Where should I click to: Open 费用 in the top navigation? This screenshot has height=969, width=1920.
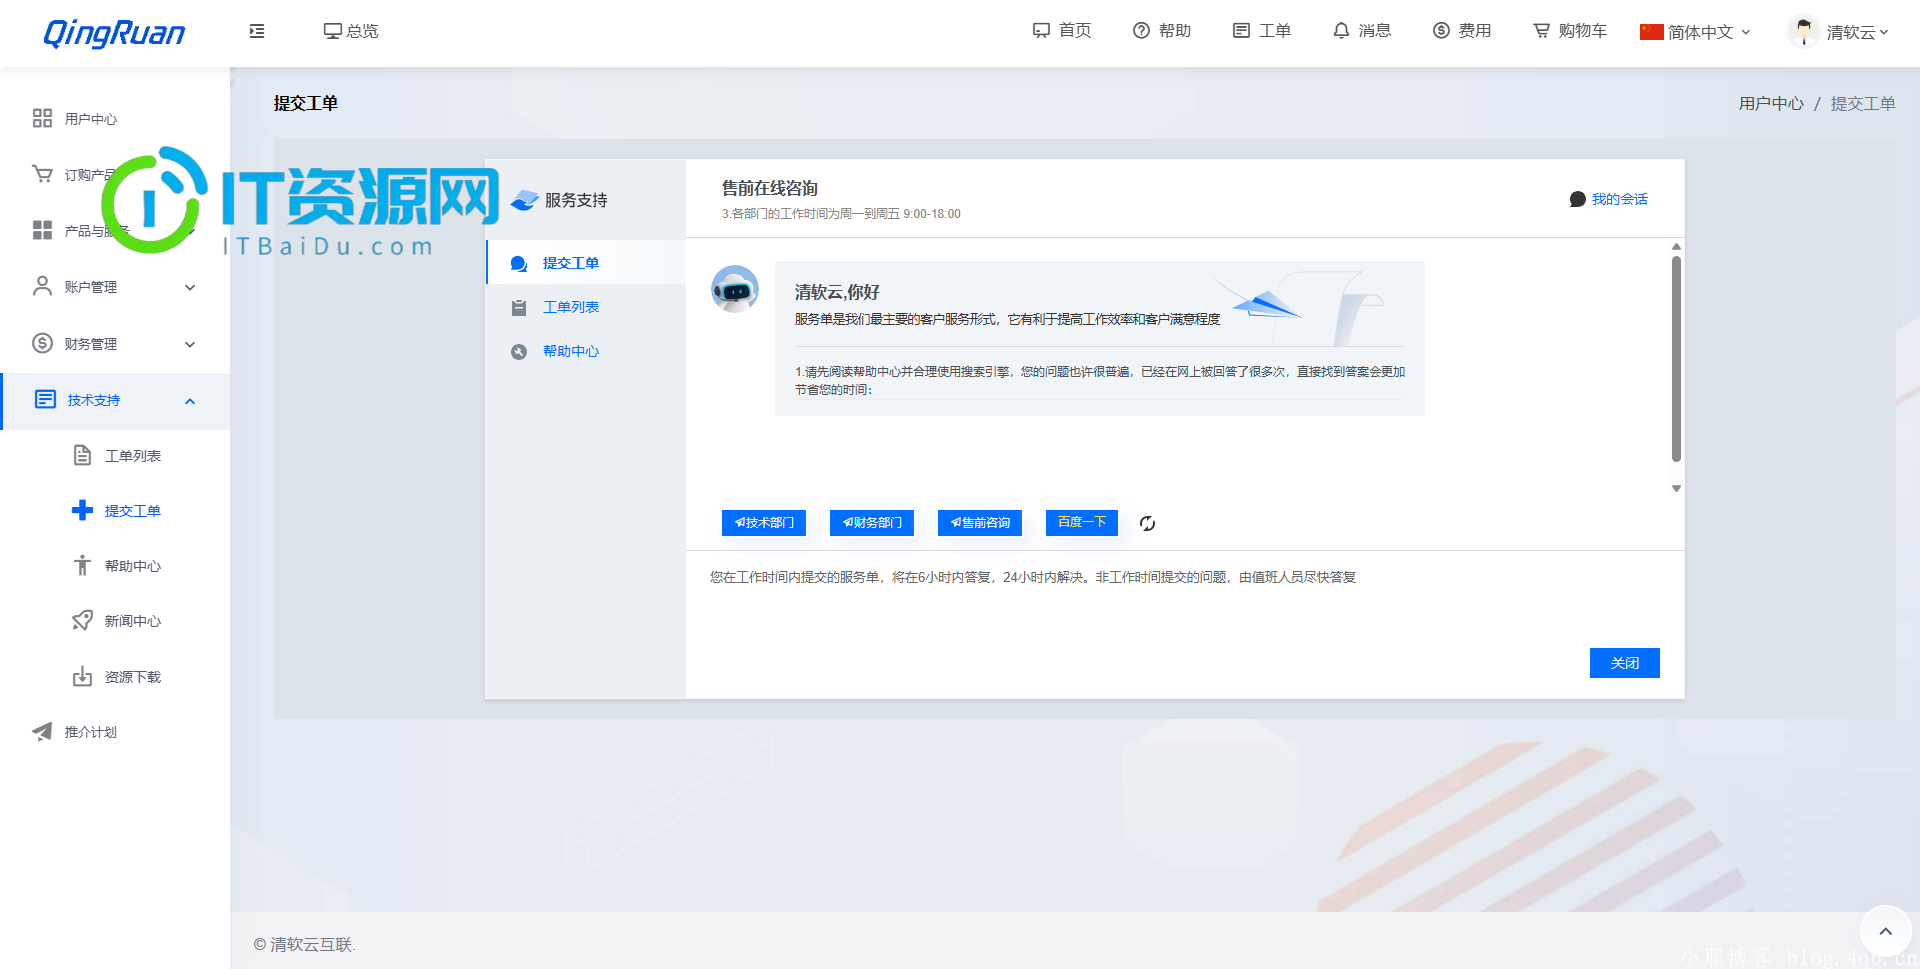[1462, 31]
